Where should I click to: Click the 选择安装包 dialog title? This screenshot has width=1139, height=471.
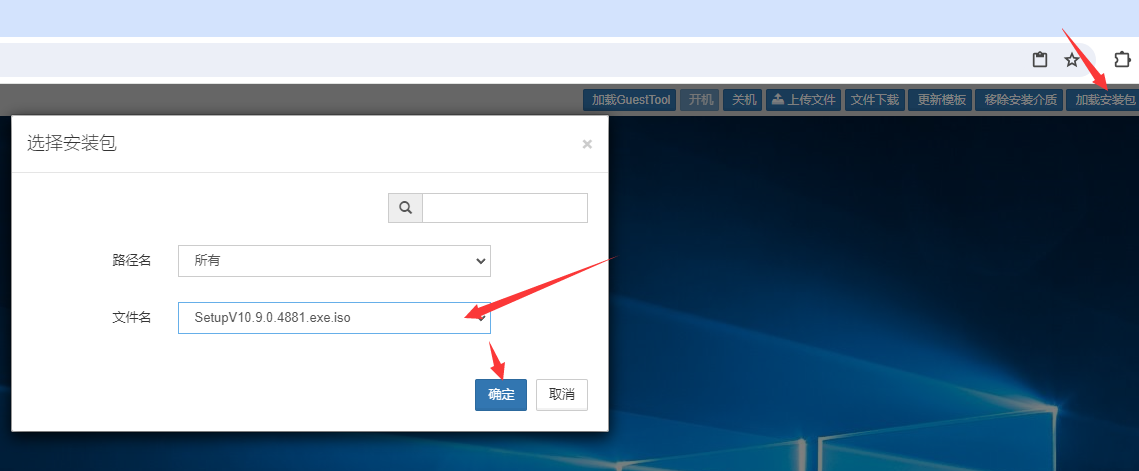(x=71, y=144)
